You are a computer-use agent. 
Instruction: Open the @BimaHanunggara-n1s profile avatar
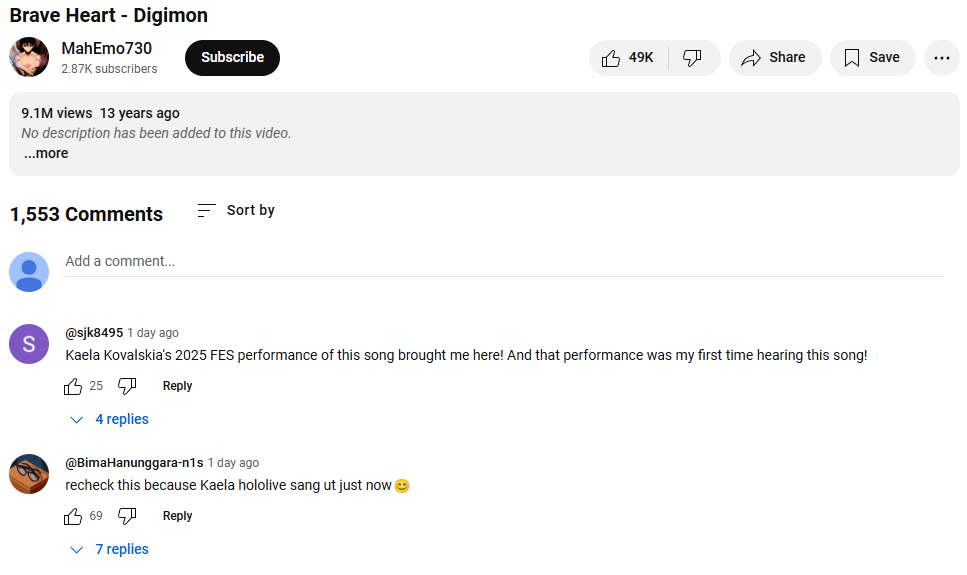(x=29, y=473)
